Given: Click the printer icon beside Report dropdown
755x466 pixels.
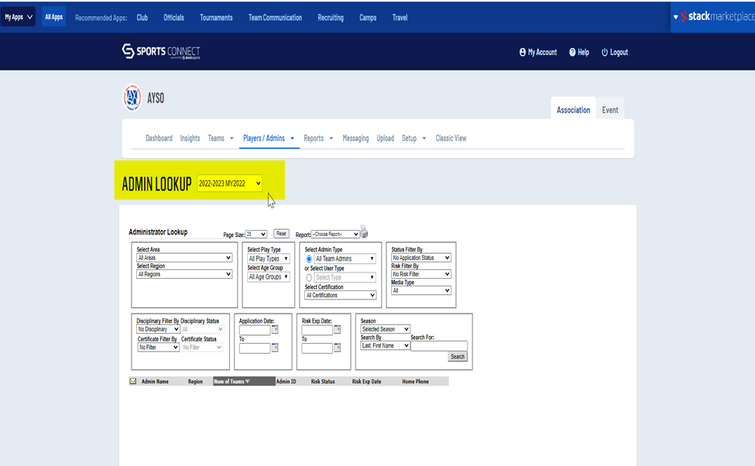Looking at the screenshot, I should point(364,232).
